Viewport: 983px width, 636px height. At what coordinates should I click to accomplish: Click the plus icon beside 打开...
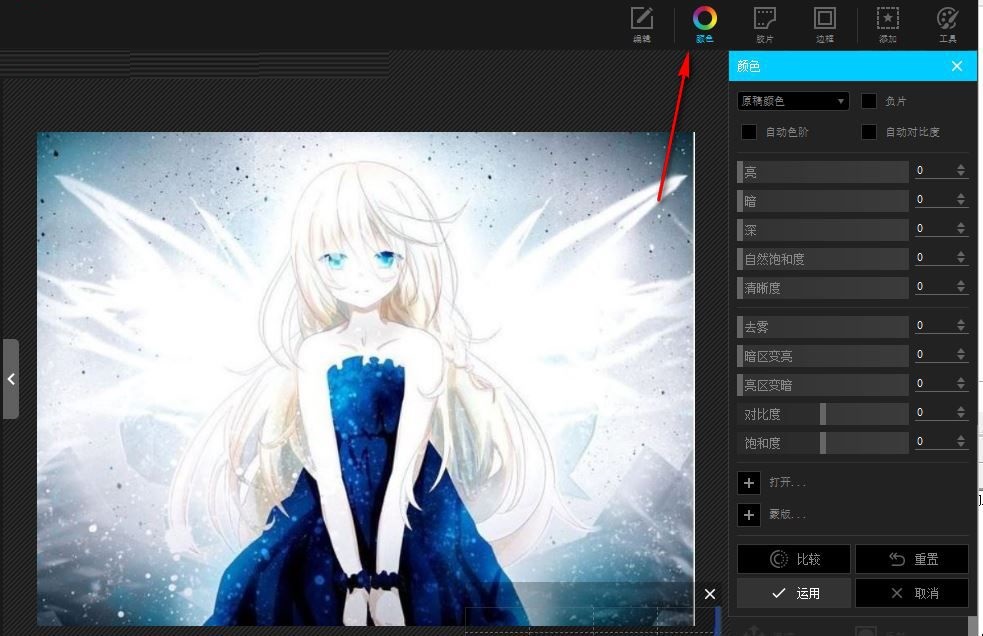749,482
